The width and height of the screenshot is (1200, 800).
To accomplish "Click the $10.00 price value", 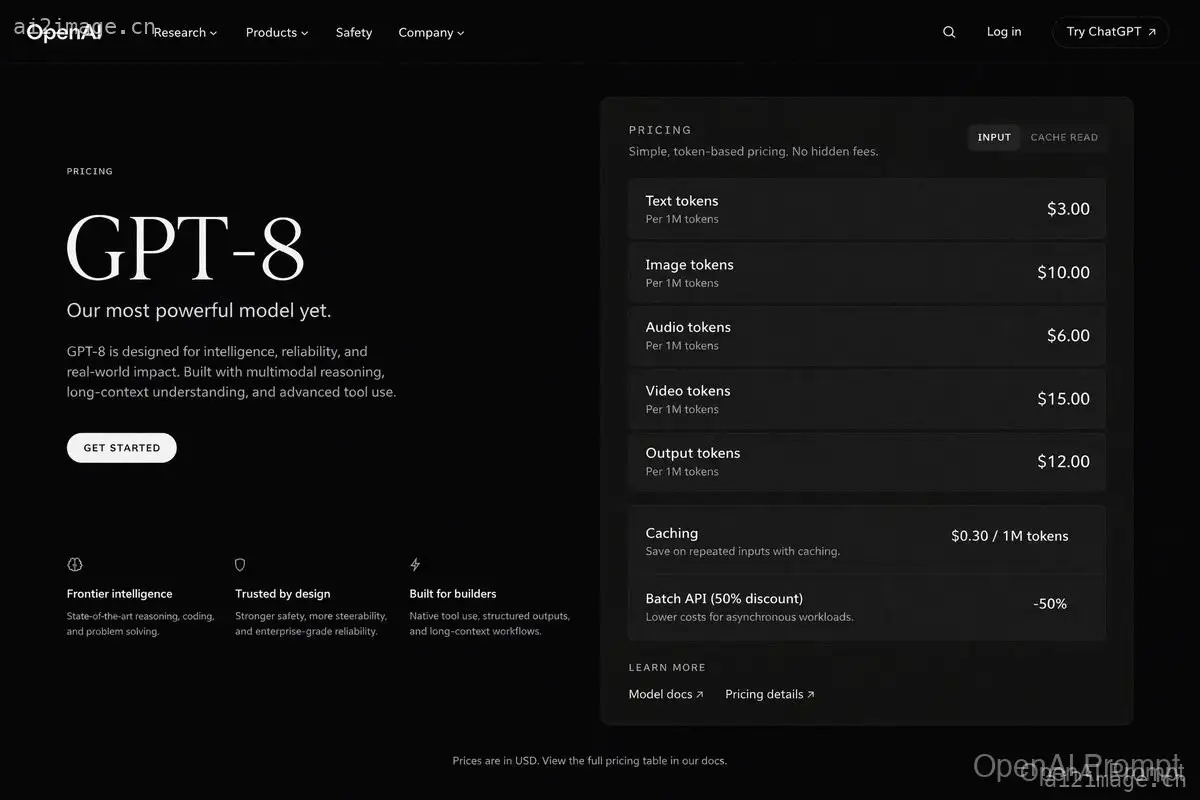I will coord(1063,272).
